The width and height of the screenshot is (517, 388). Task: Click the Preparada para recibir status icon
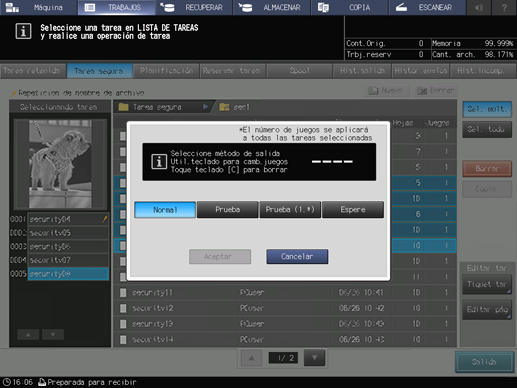[x=42, y=382]
